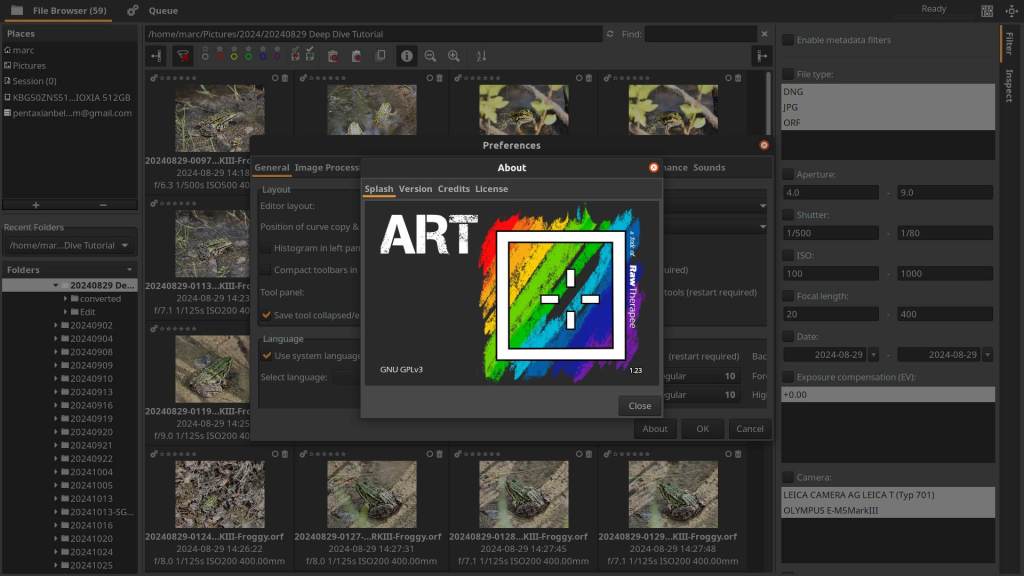Open the sort order icon
1024x576 pixels.
pos(481,56)
